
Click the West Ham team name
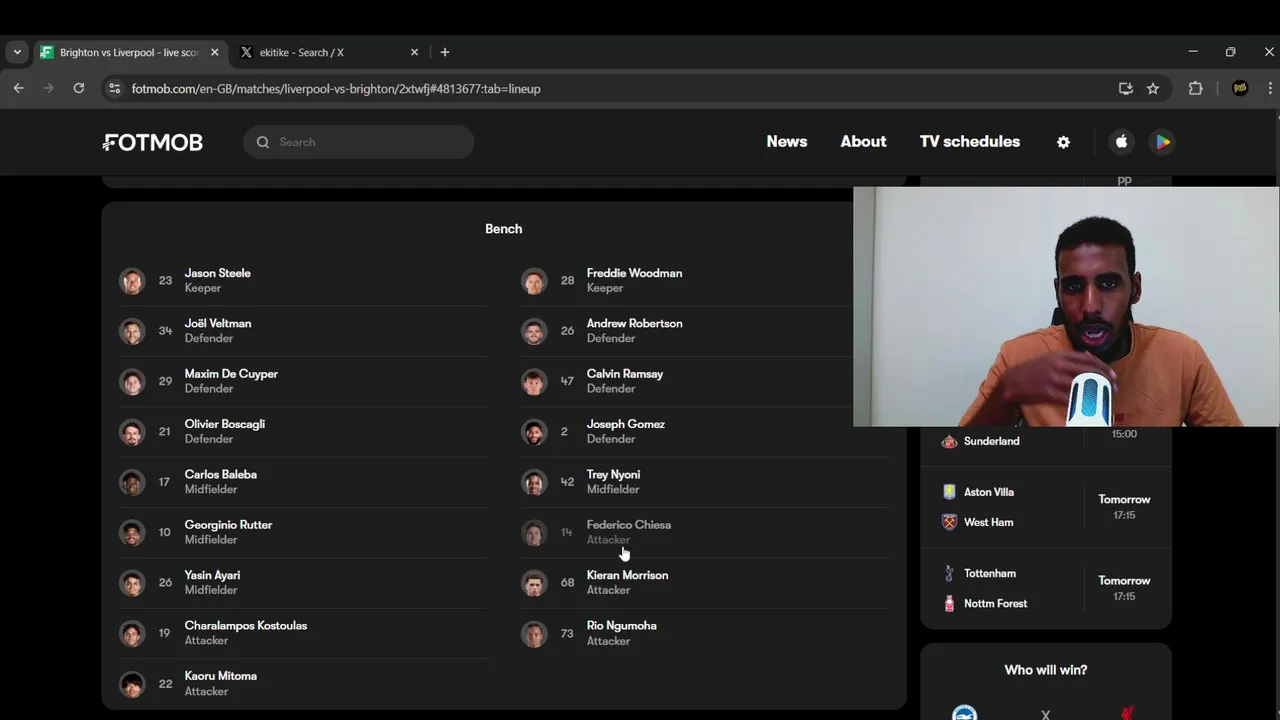pyautogui.click(x=988, y=522)
